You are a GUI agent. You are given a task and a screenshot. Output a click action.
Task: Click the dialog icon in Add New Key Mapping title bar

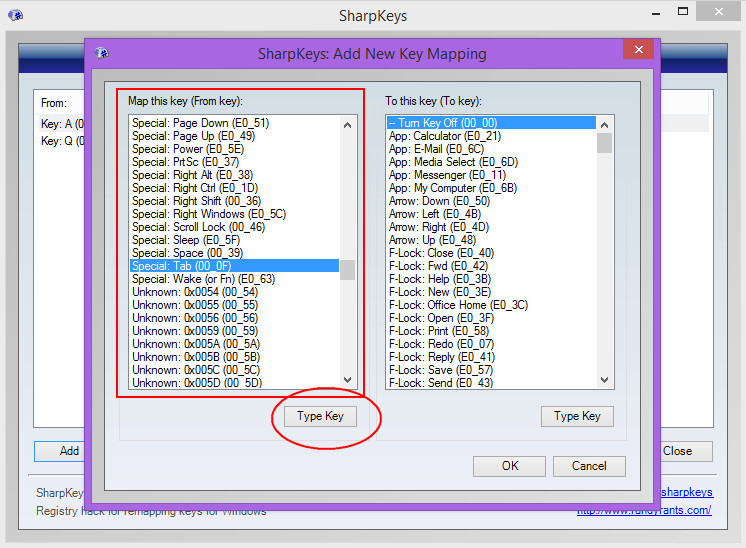pyautogui.click(x=101, y=53)
